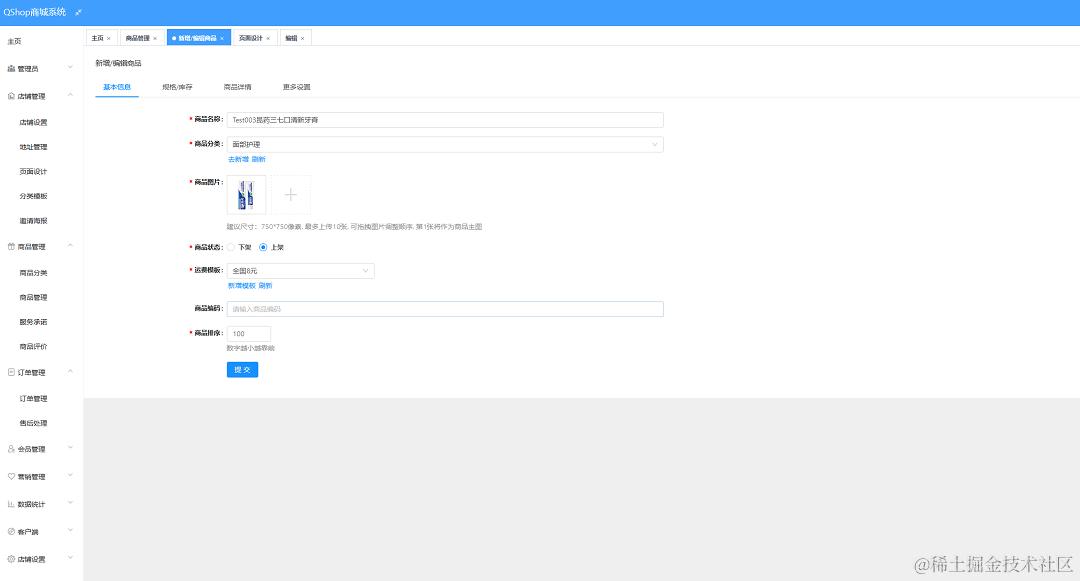Click the 商品名称 input field

[445, 120]
